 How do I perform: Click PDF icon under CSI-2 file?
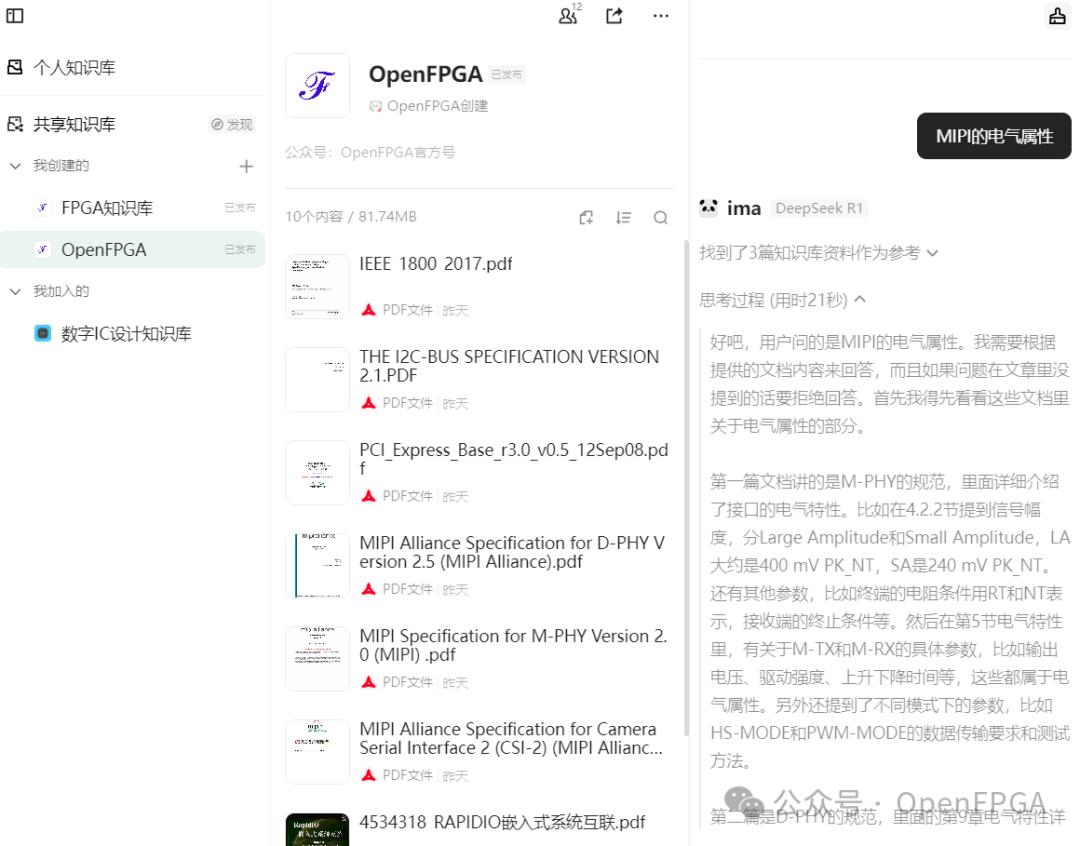368,775
